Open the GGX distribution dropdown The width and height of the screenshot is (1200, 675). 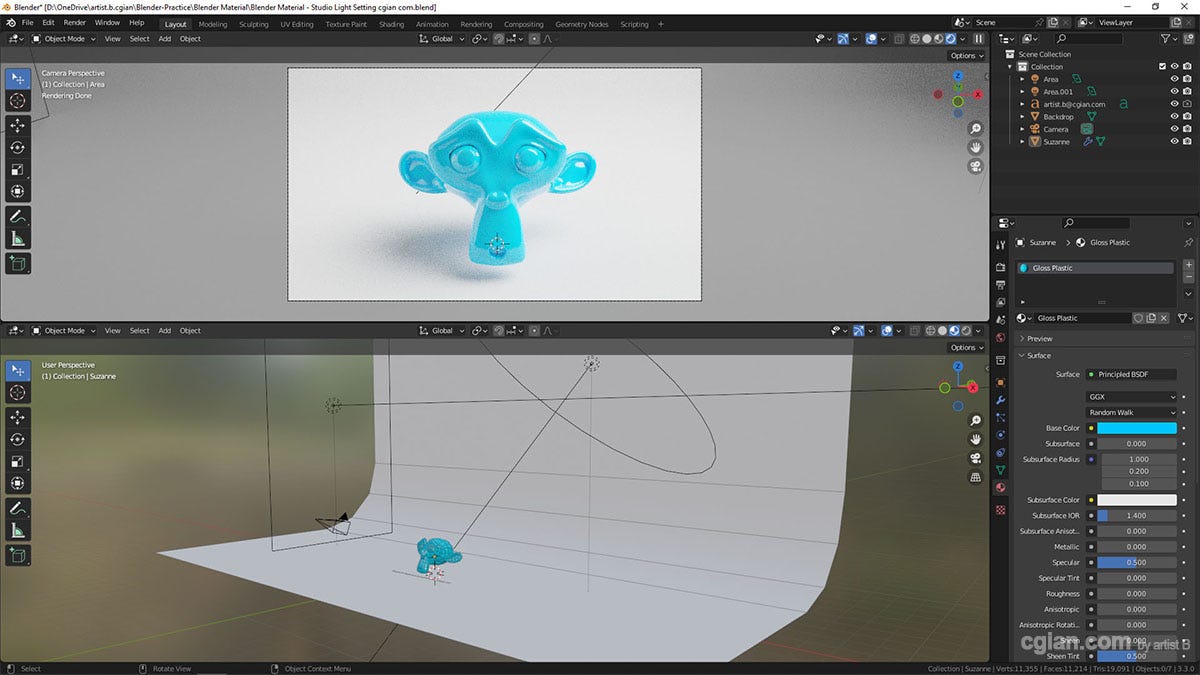pyautogui.click(x=1131, y=396)
